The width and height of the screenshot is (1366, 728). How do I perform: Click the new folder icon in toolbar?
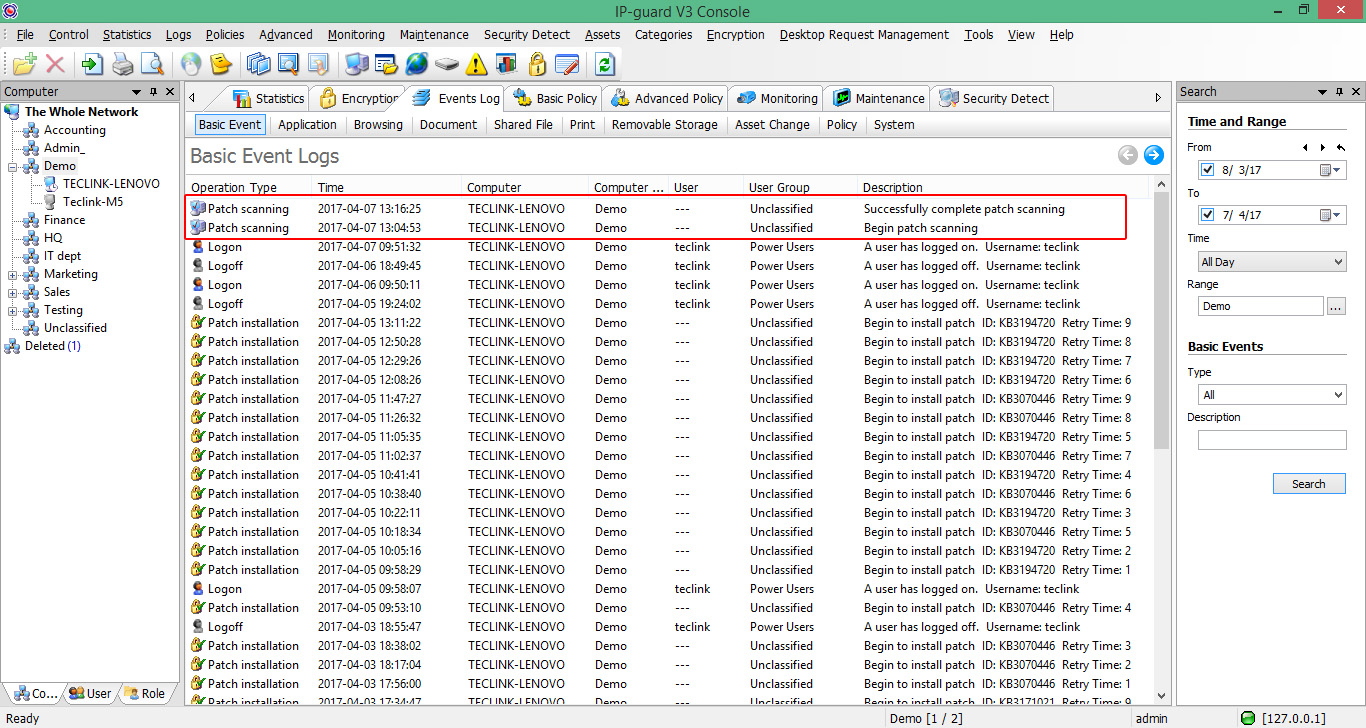click(24, 65)
